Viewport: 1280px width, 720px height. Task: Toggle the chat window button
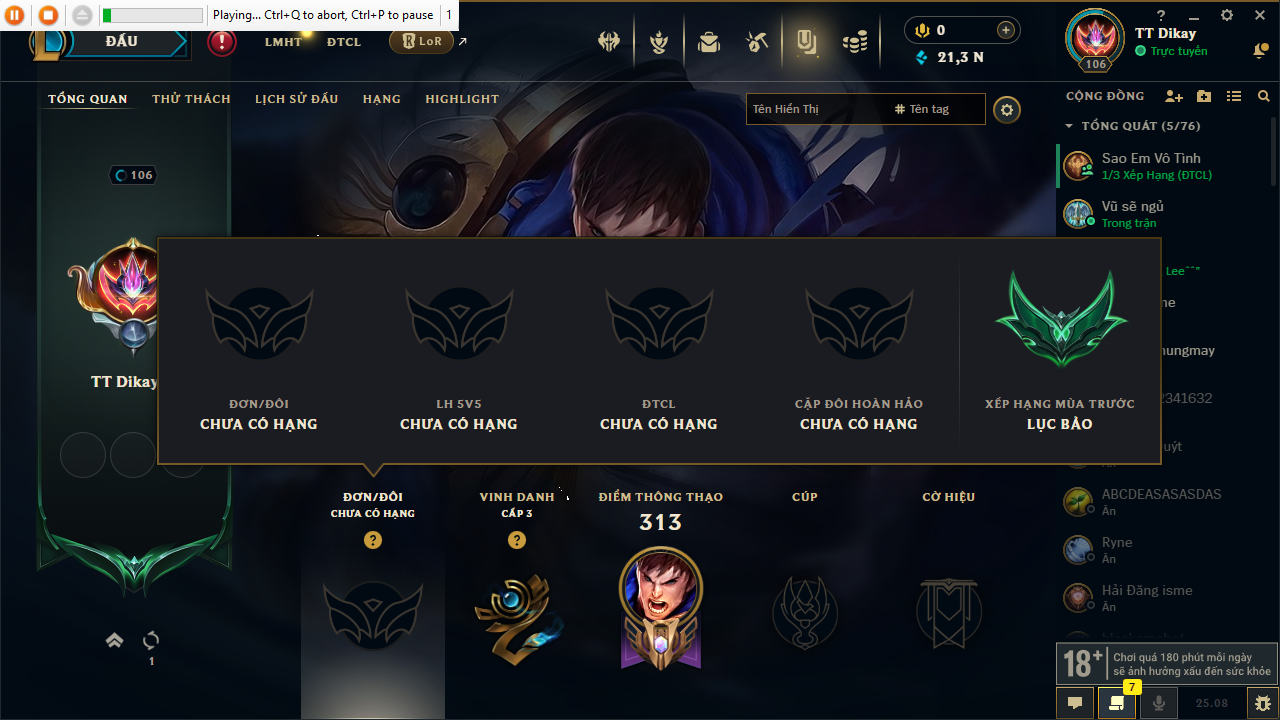(1075, 703)
